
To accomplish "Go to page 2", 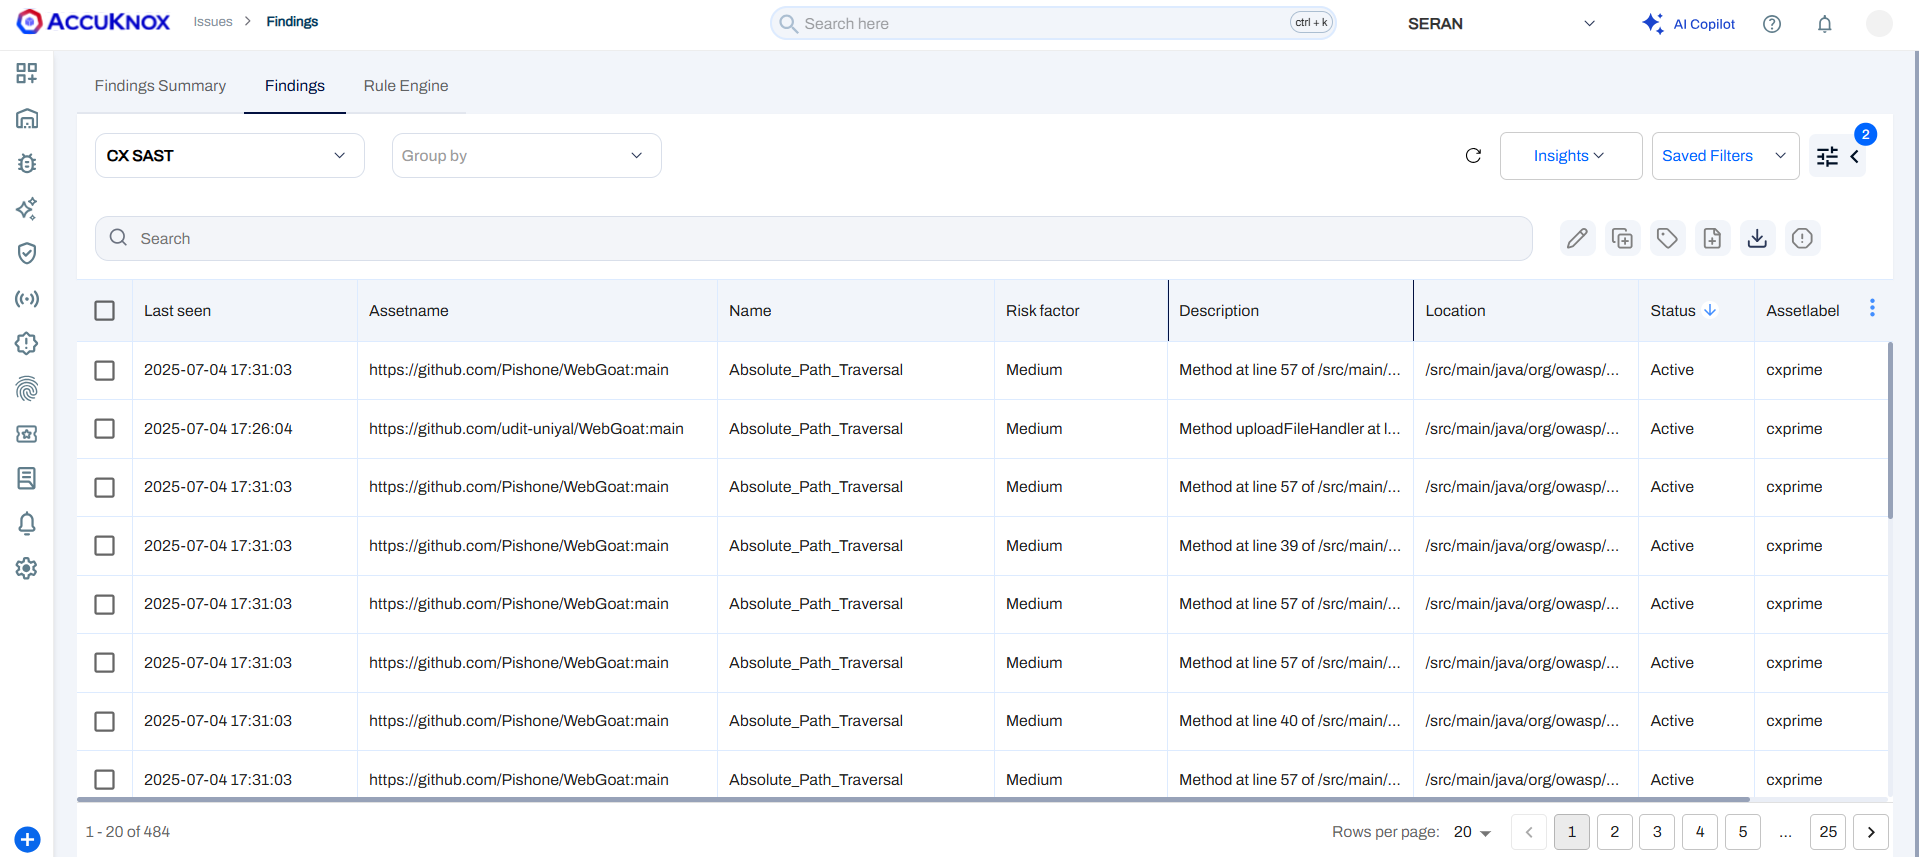I will coord(1614,832).
